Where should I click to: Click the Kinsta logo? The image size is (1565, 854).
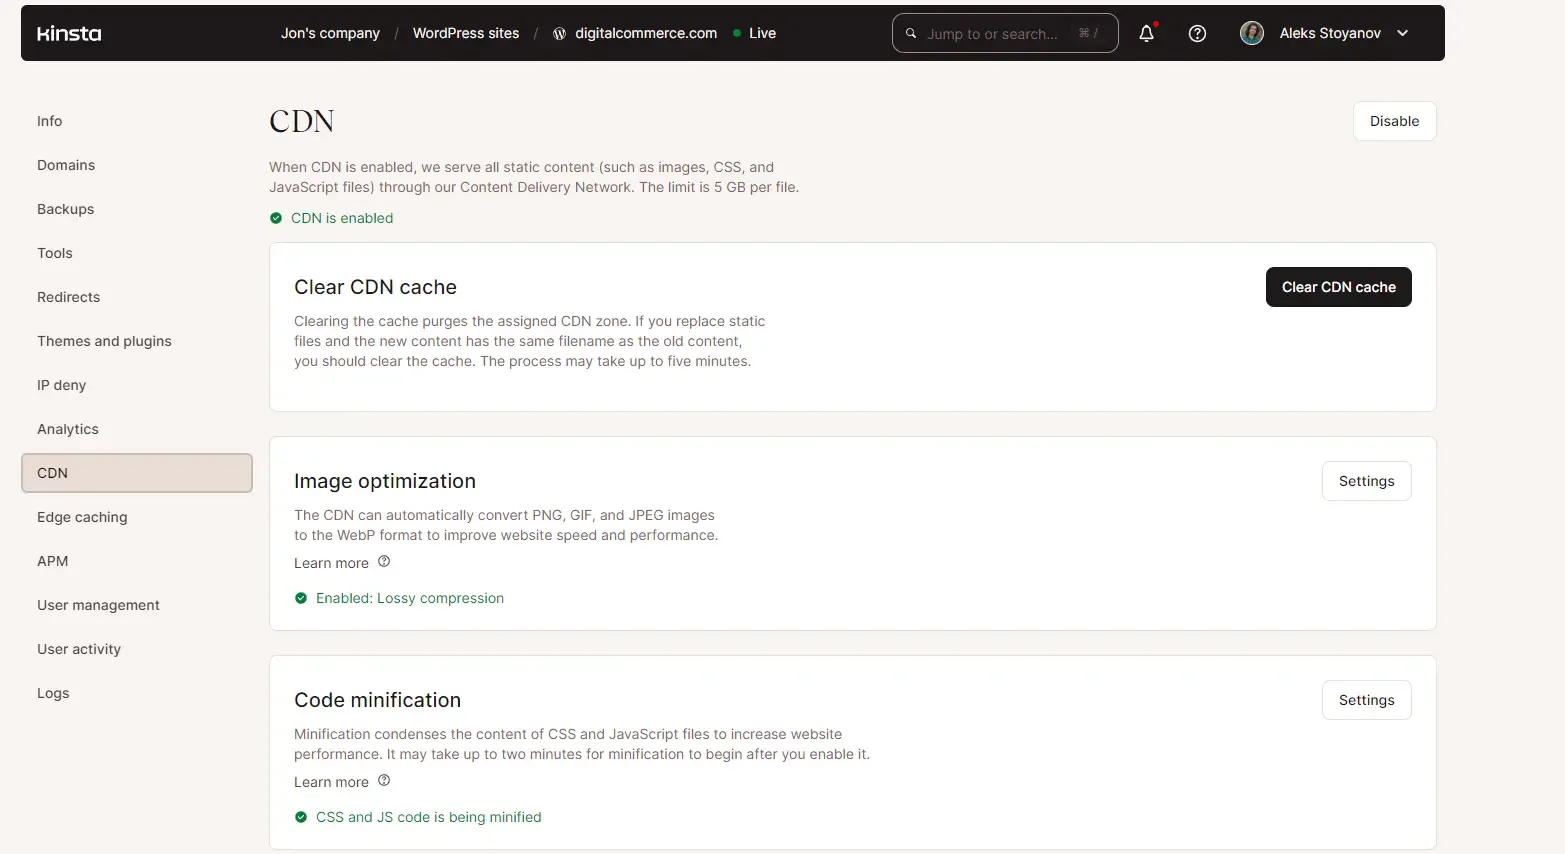coord(68,33)
